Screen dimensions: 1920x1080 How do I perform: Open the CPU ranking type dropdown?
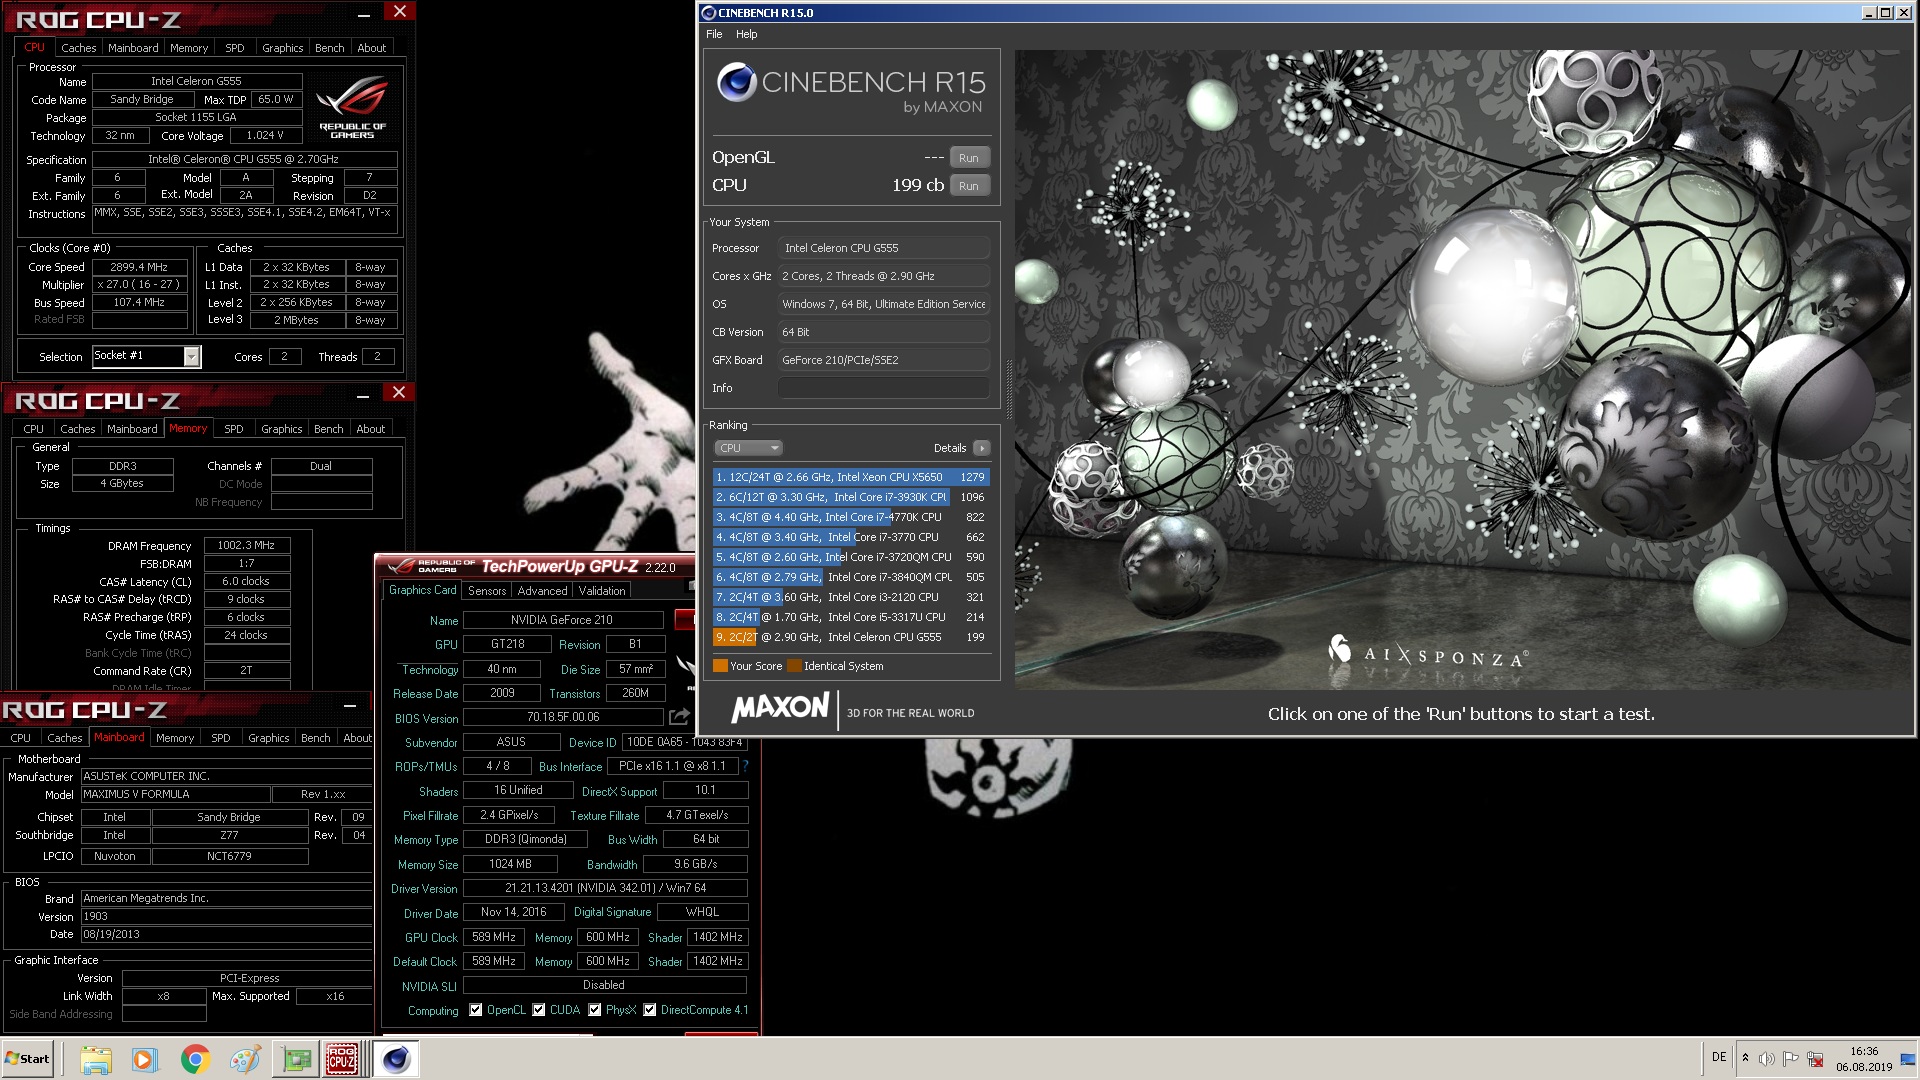[x=748, y=448]
